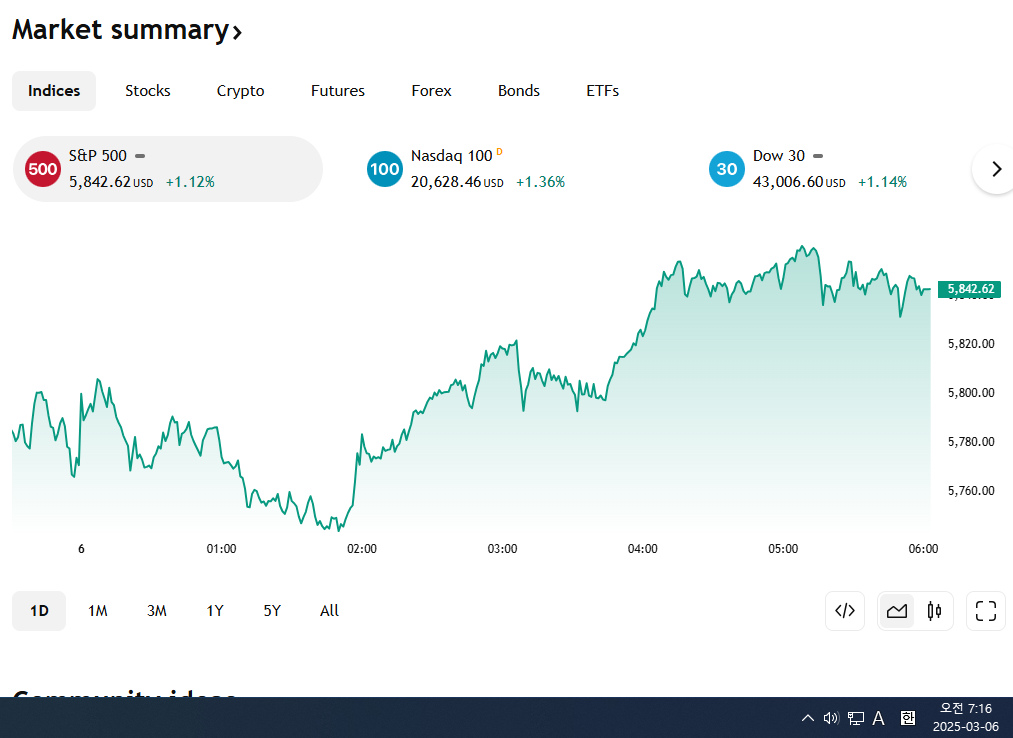
Task: Click the S&P 500 red logo
Action: (x=43, y=169)
